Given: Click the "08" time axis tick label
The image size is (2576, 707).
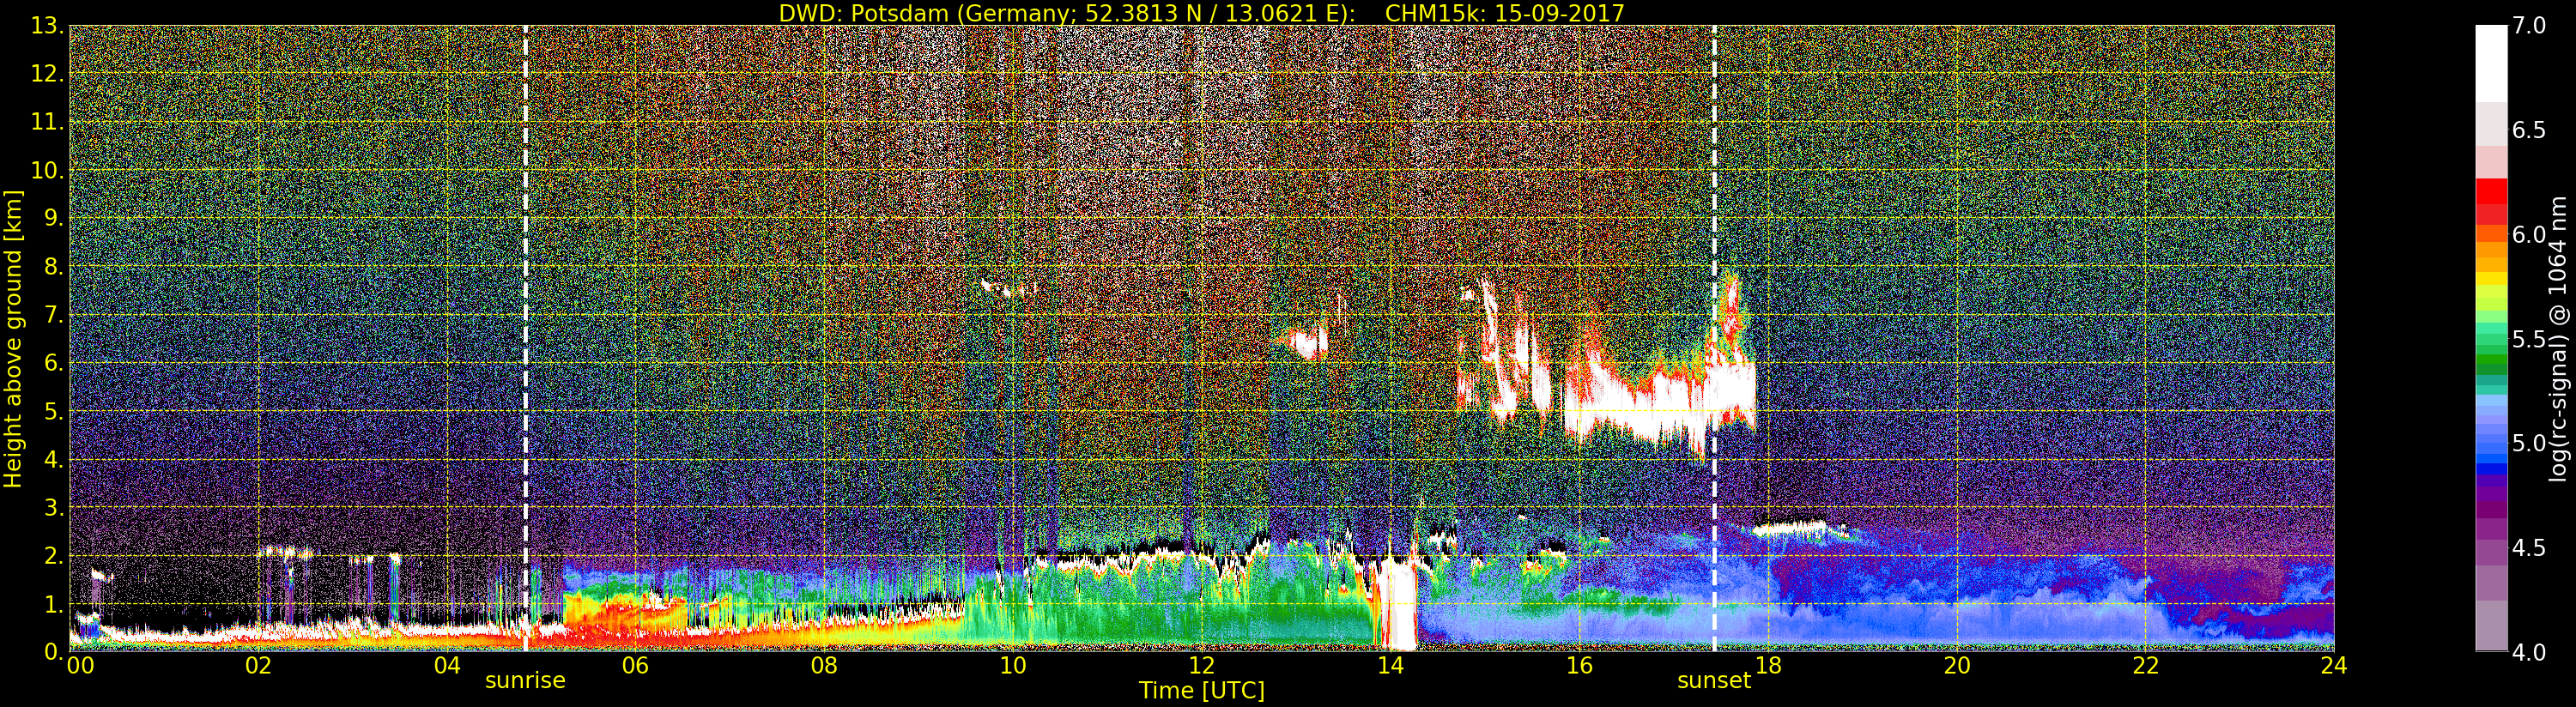Looking at the screenshot, I should pos(824,666).
